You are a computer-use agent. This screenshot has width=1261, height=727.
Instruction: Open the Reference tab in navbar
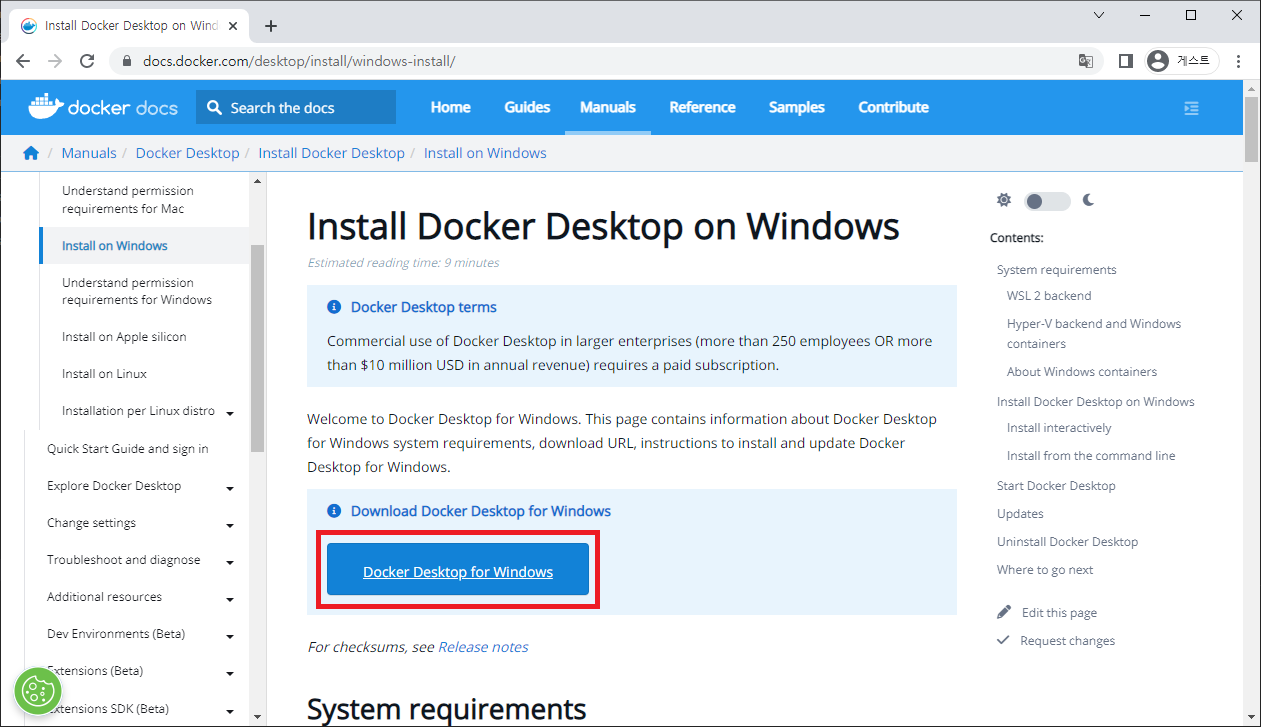click(702, 107)
